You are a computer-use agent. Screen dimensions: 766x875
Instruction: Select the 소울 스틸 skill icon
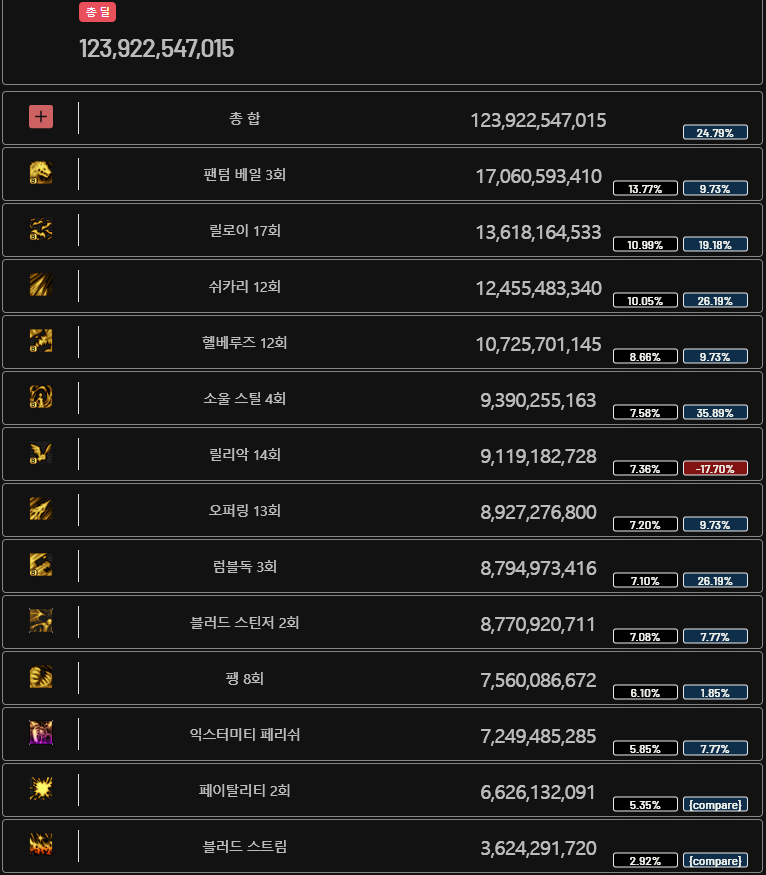(41, 397)
